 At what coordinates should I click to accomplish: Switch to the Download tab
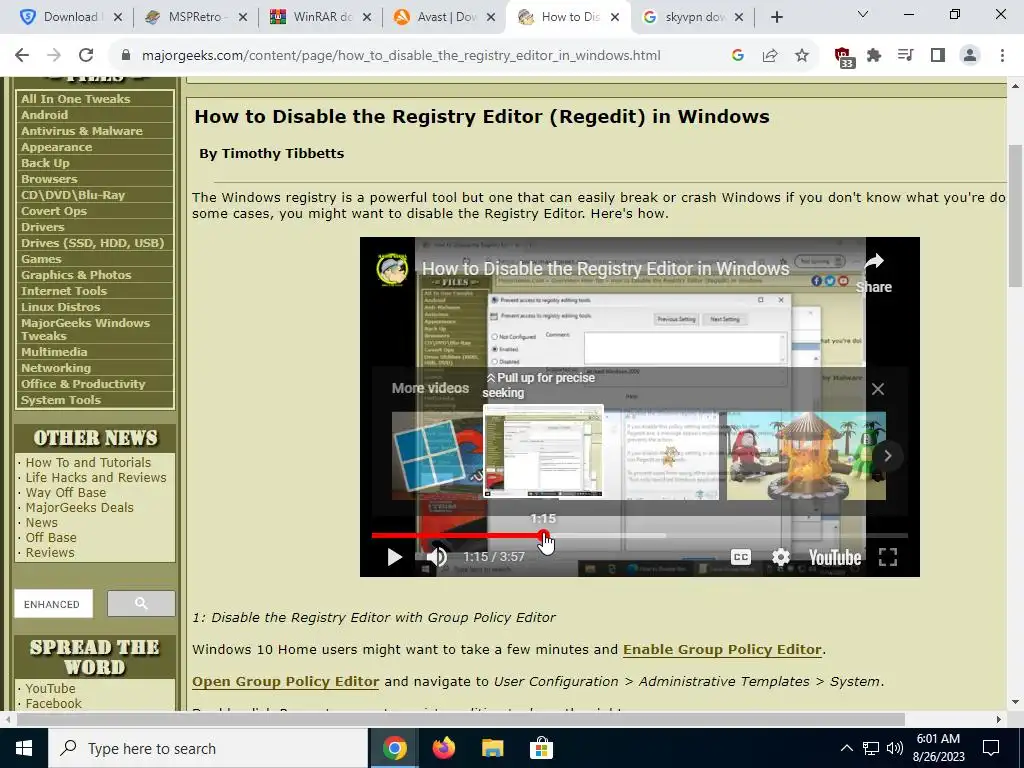(x=72, y=17)
